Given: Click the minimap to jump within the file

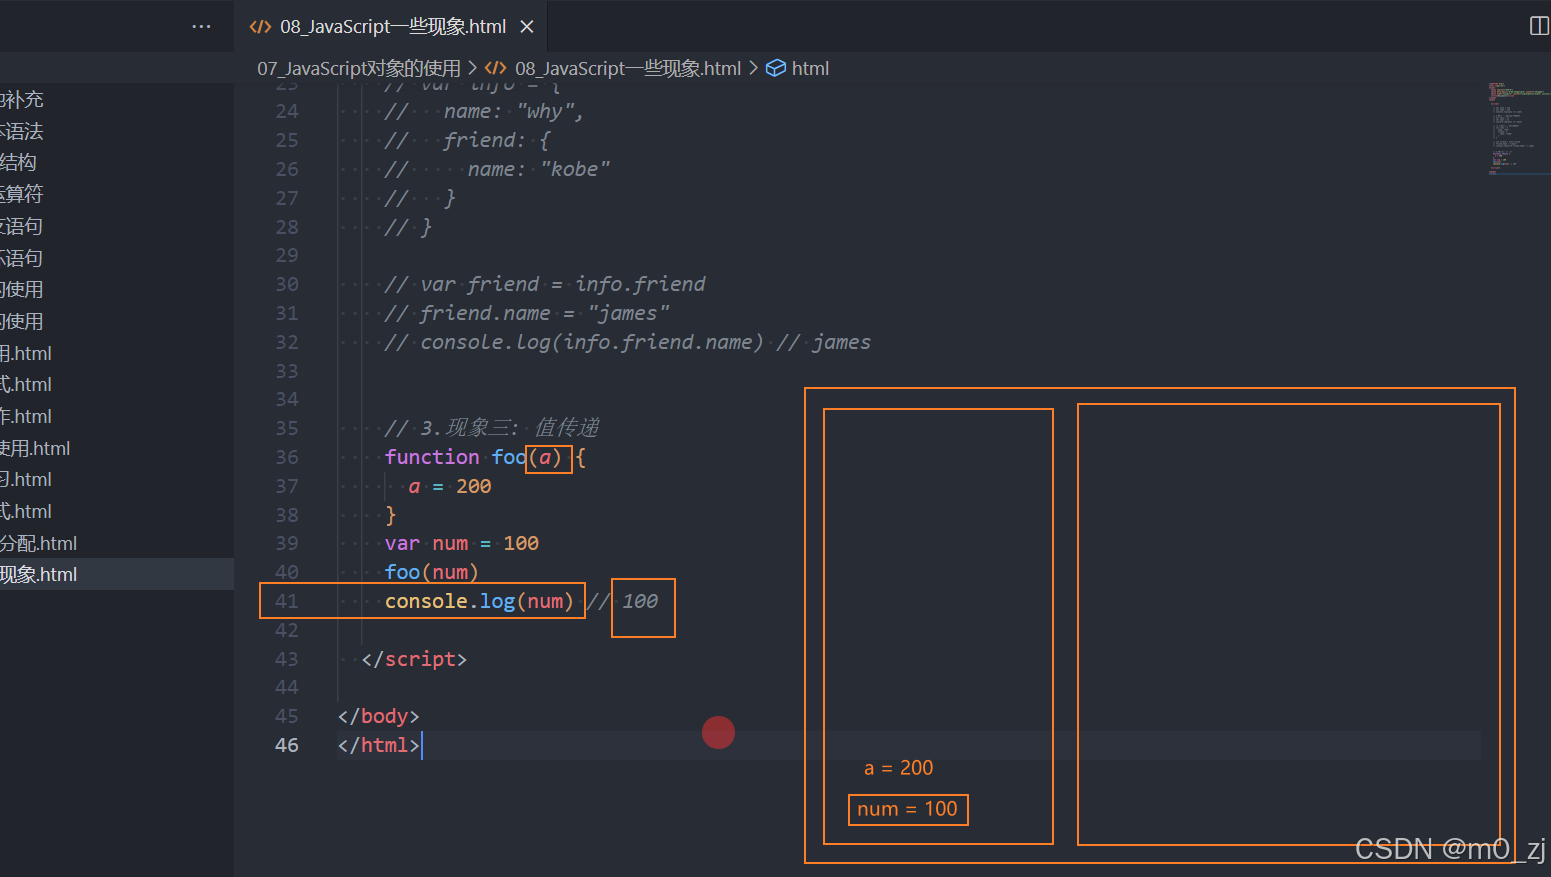Looking at the screenshot, I should click(1515, 128).
